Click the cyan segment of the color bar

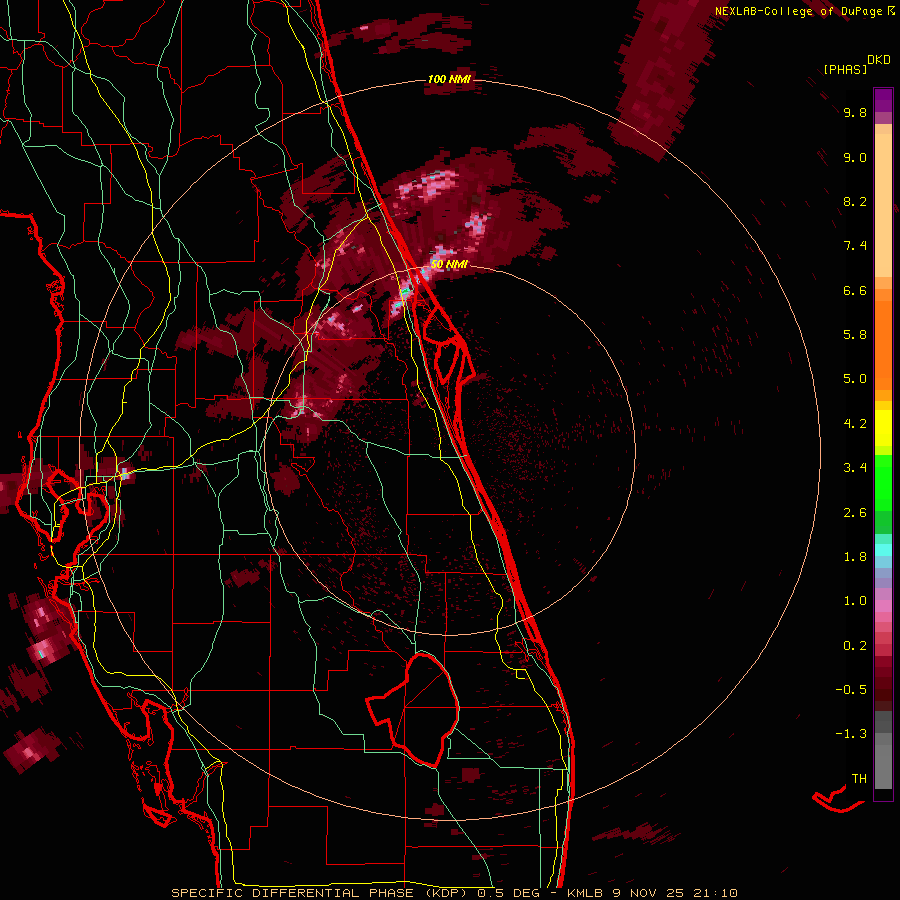pos(883,550)
